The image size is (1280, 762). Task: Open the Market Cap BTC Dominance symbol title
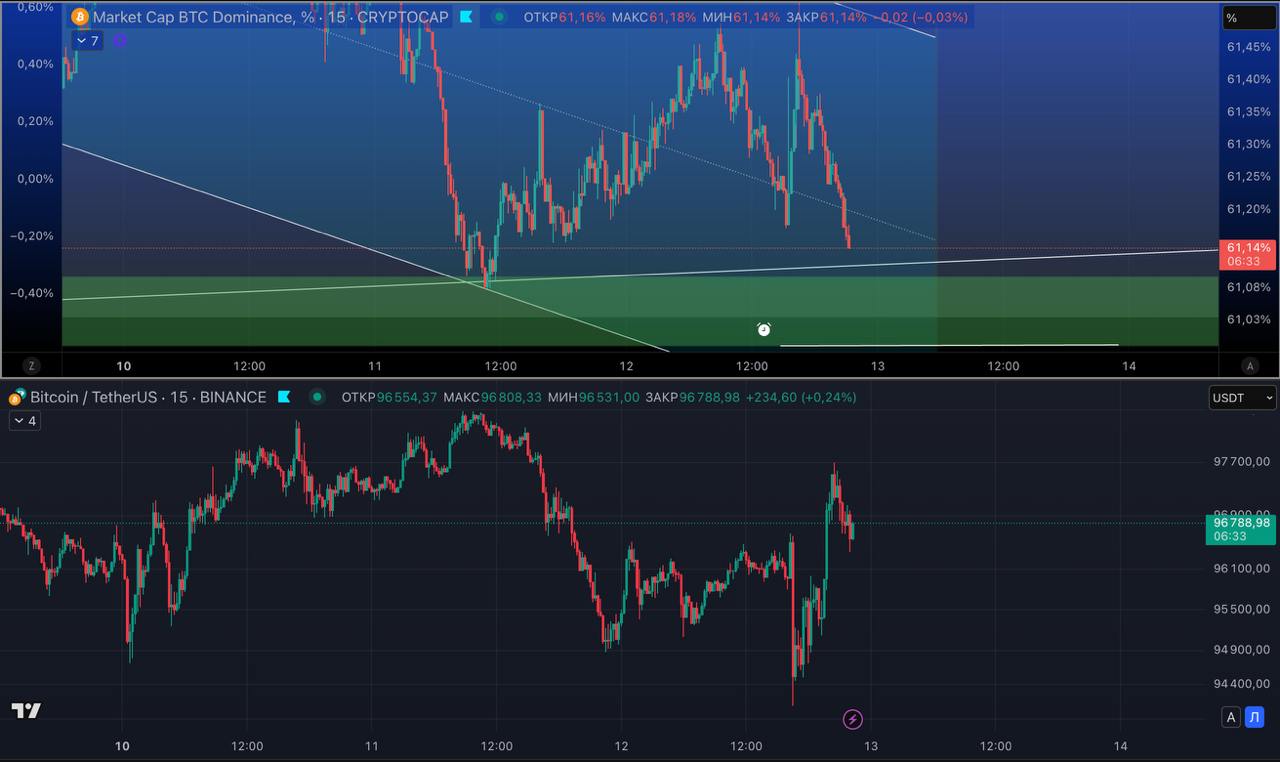pyautogui.click(x=271, y=17)
